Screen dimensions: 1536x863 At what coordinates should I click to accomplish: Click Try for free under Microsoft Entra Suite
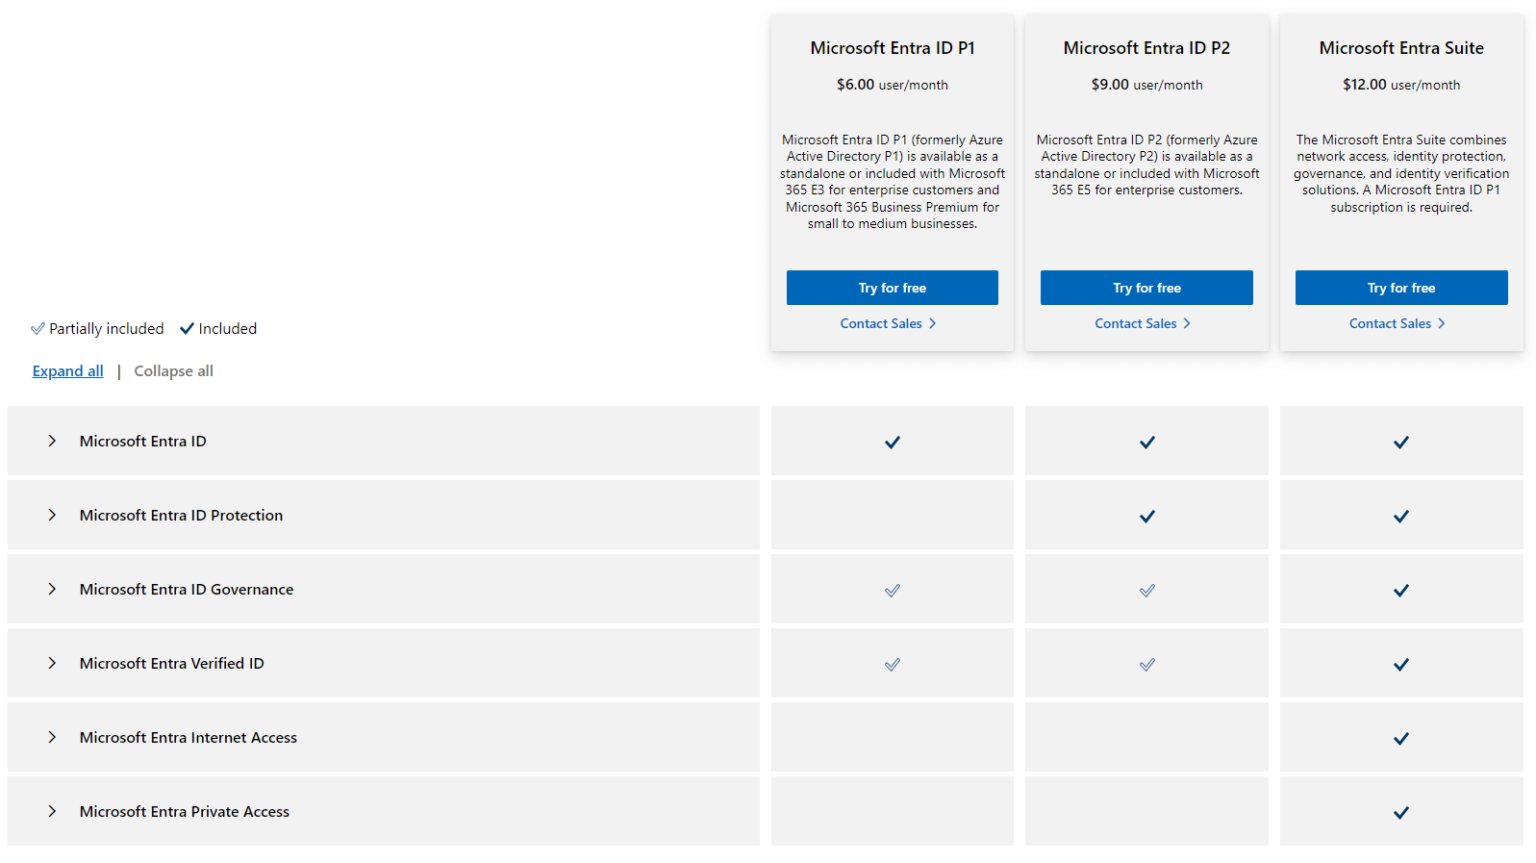pos(1402,287)
